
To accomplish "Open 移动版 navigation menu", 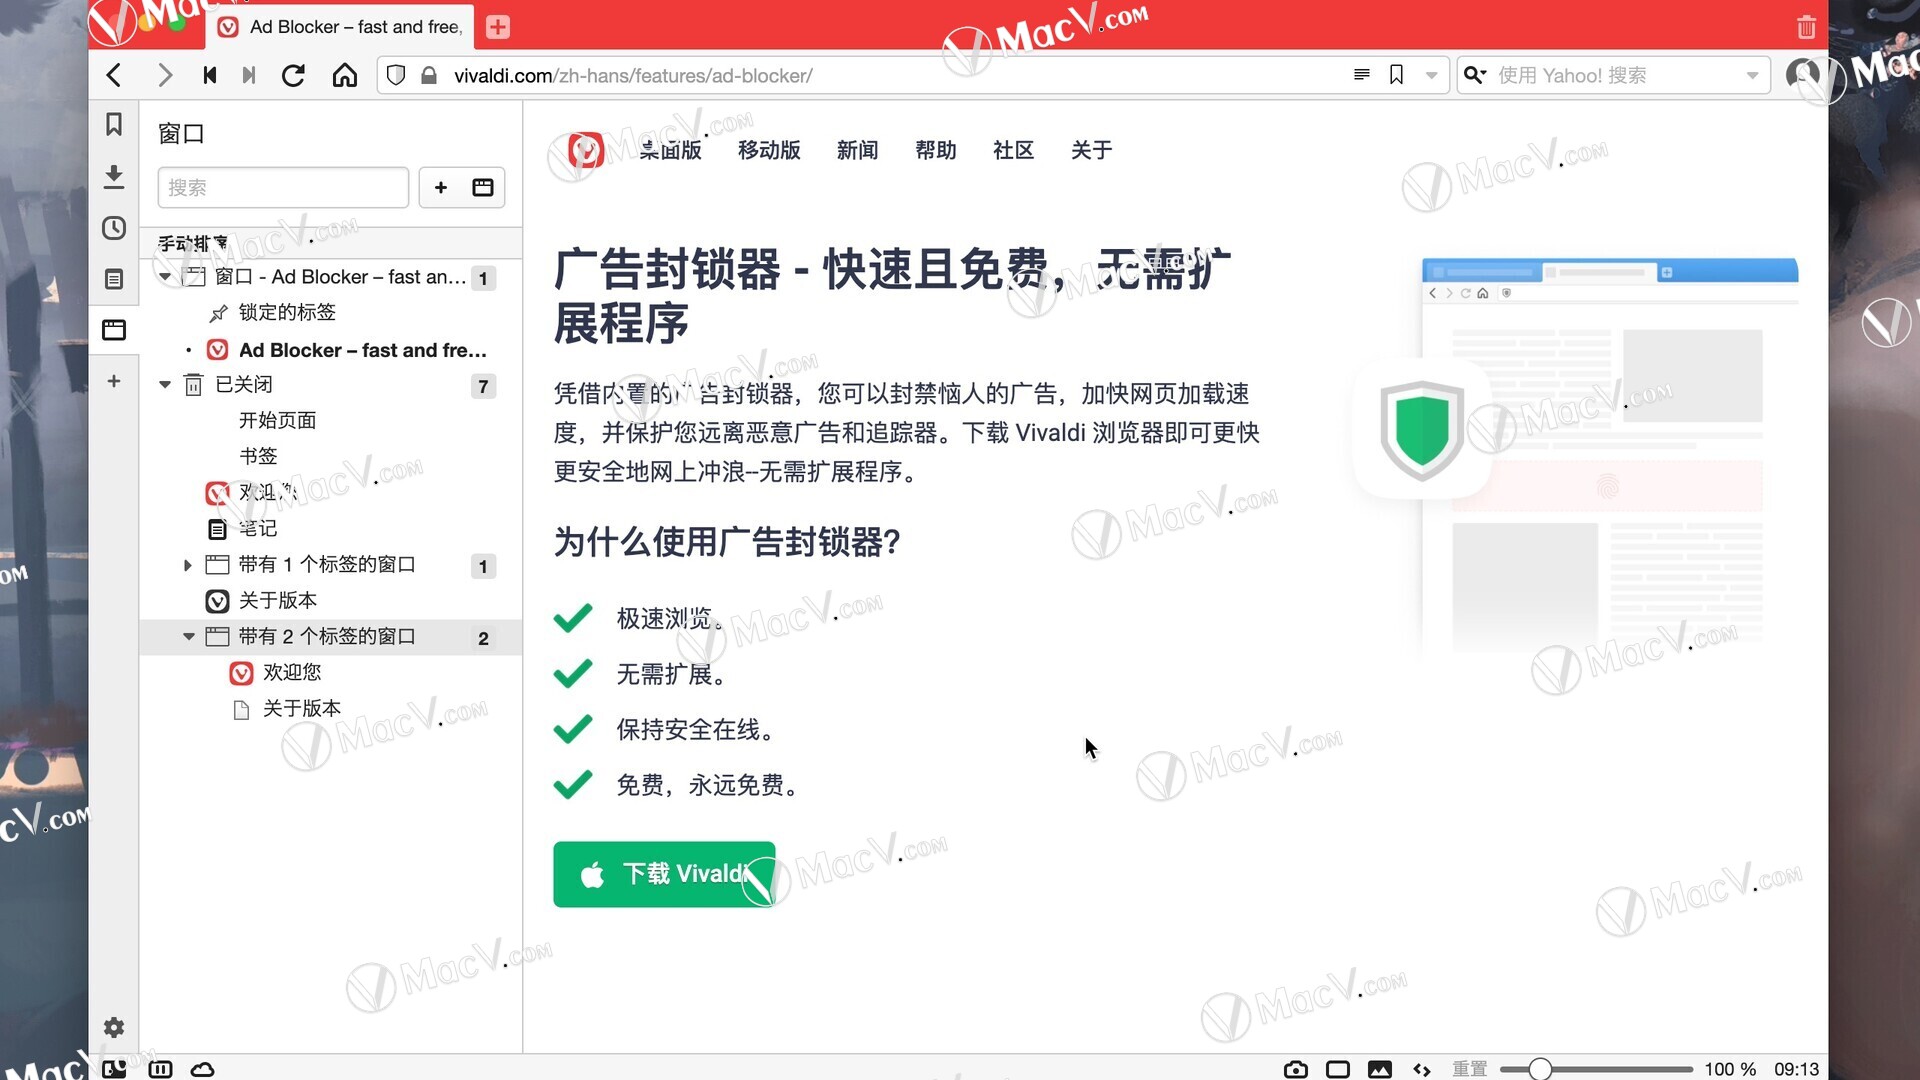I will click(x=769, y=150).
